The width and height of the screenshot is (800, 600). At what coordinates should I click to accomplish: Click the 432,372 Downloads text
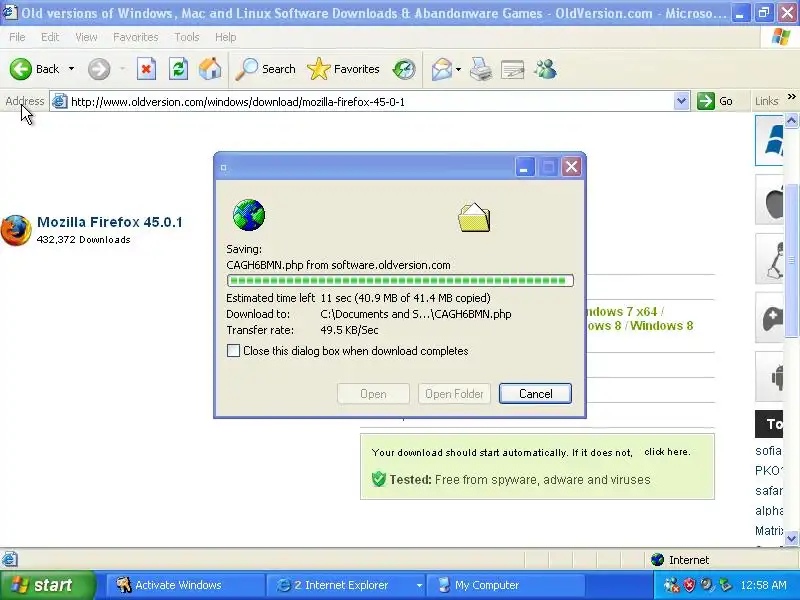click(84, 240)
